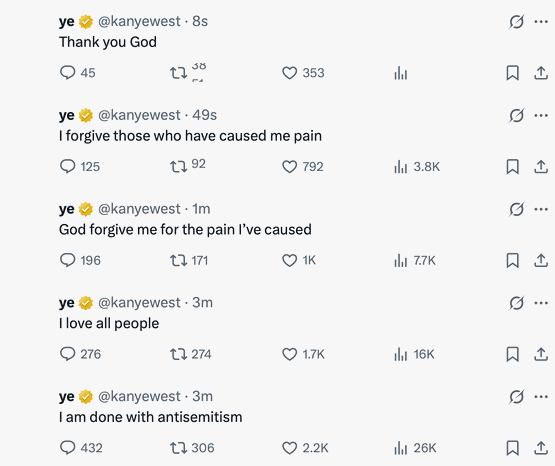Open more options for "Thank you God" tweet
The height and width of the screenshot is (466, 555).
tap(541, 22)
